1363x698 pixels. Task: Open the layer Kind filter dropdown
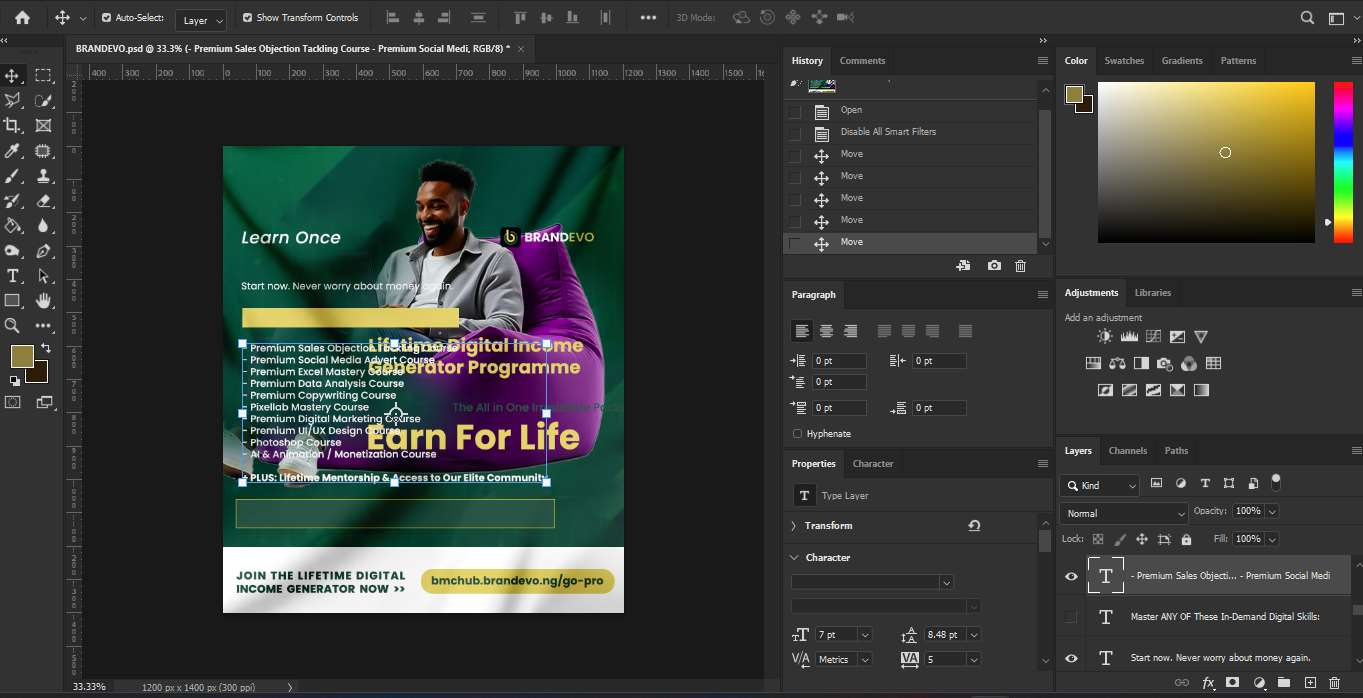pos(1100,485)
